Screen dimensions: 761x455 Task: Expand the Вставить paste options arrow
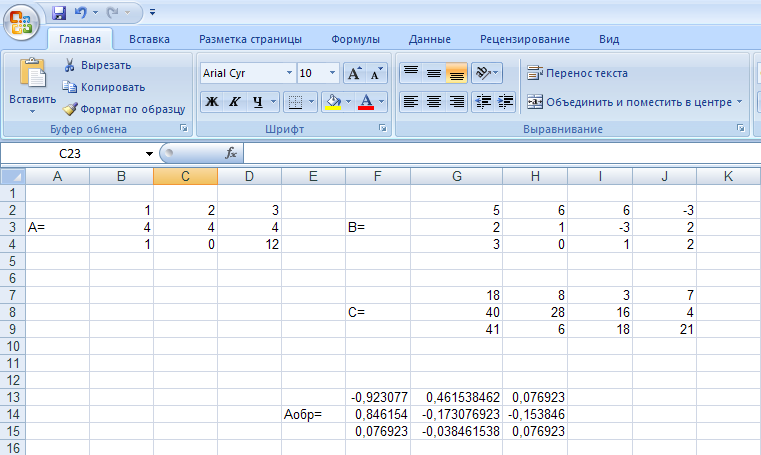coord(33,112)
